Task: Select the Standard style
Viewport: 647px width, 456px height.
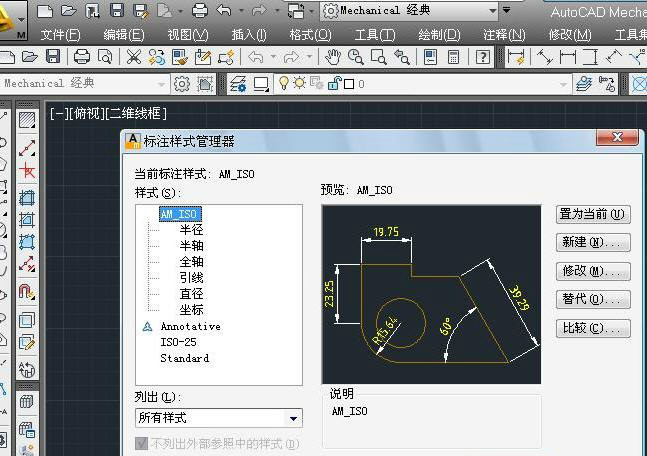Action: pos(184,358)
